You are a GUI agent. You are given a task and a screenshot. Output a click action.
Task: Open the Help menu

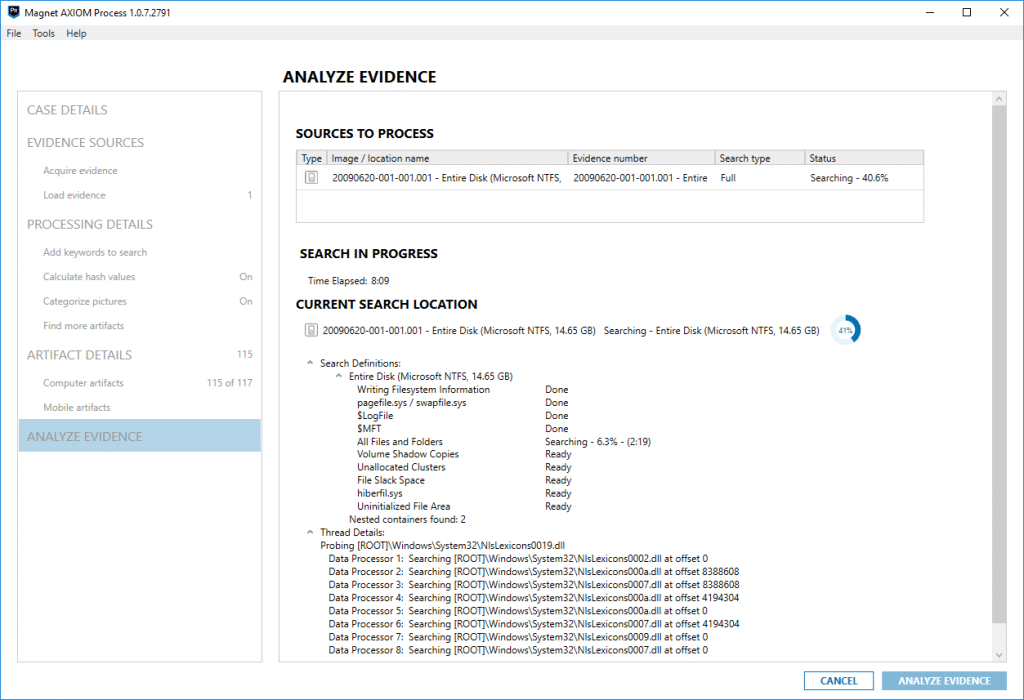(76, 33)
